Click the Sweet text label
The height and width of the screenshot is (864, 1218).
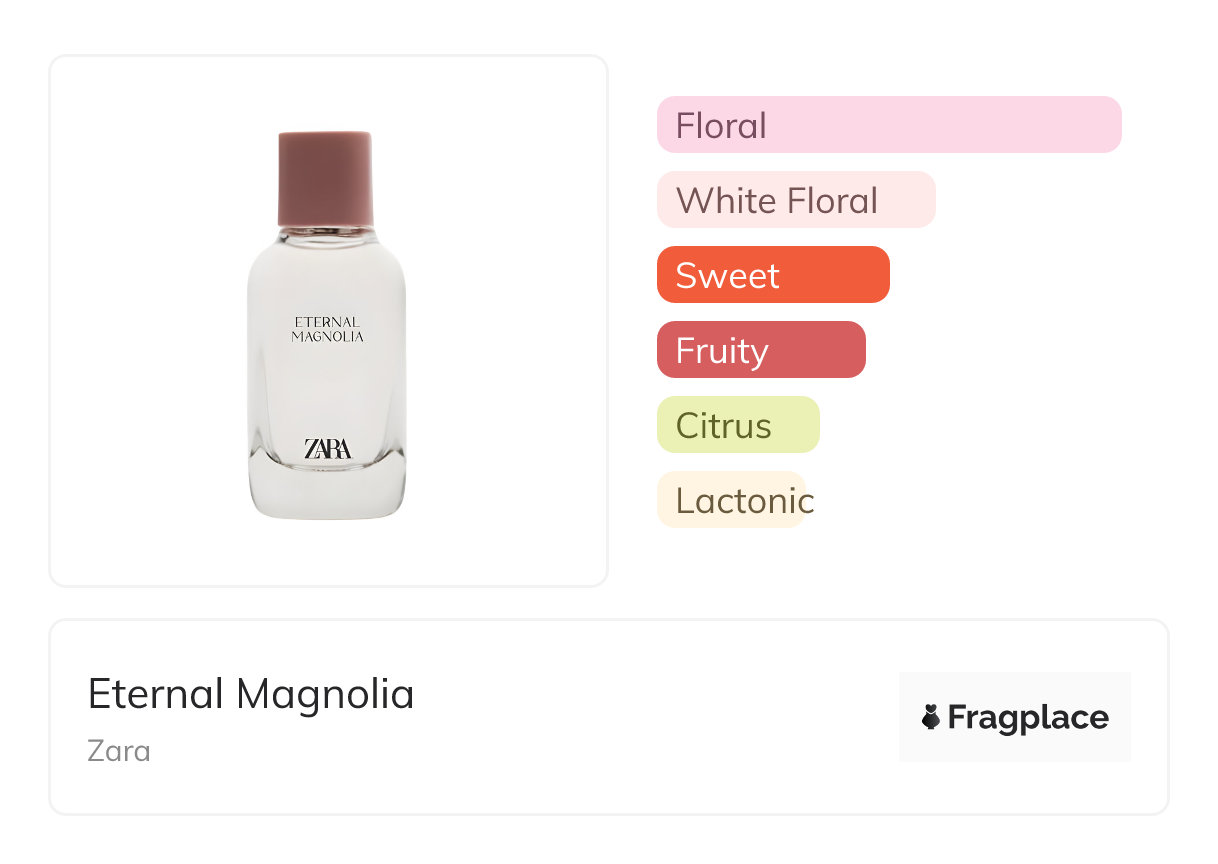point(727,276)
